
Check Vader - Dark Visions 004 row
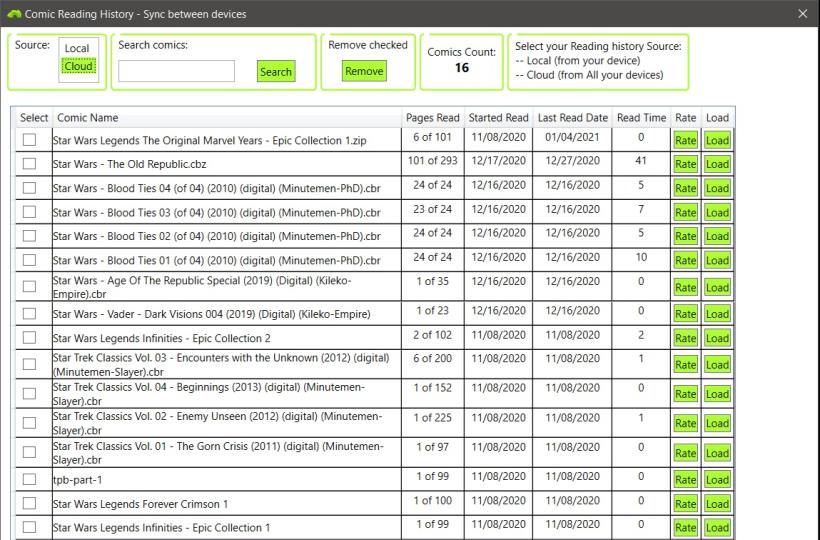[29, 314]
